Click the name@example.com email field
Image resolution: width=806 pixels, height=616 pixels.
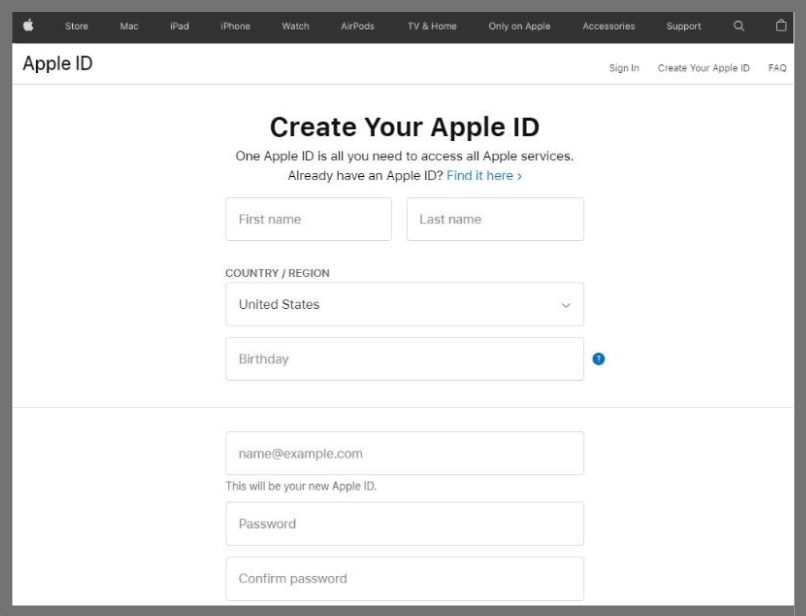(405, 453)
